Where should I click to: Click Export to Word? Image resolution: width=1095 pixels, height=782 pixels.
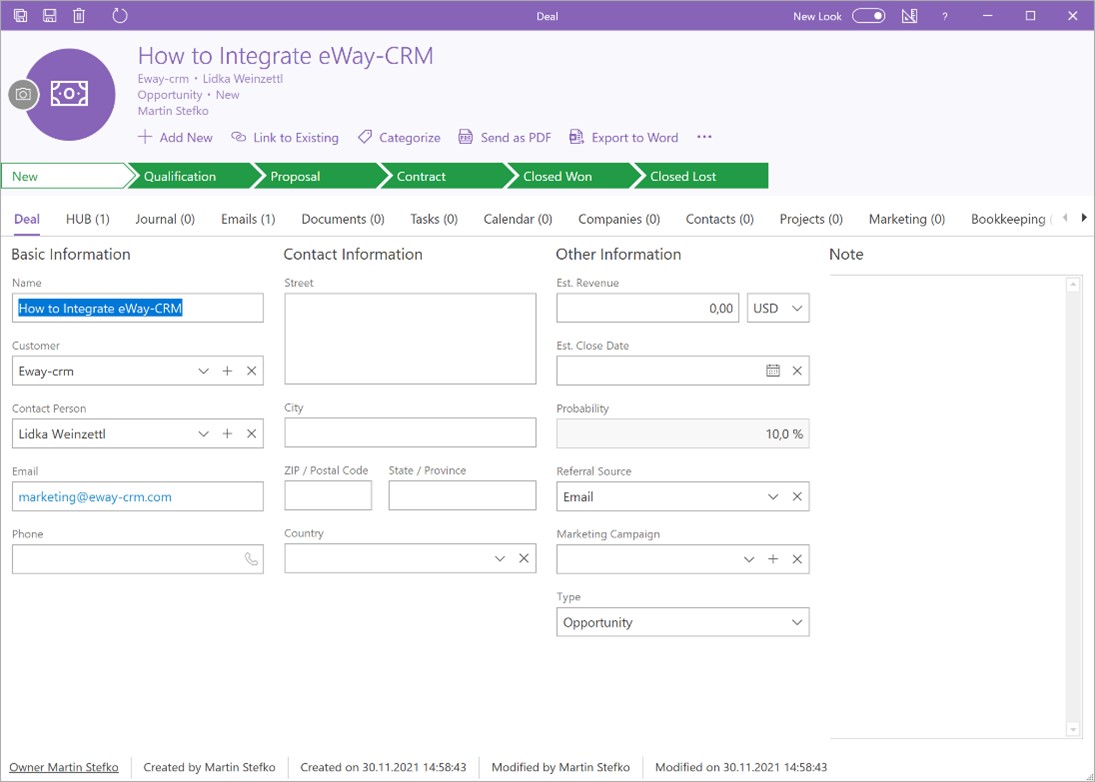624,138
